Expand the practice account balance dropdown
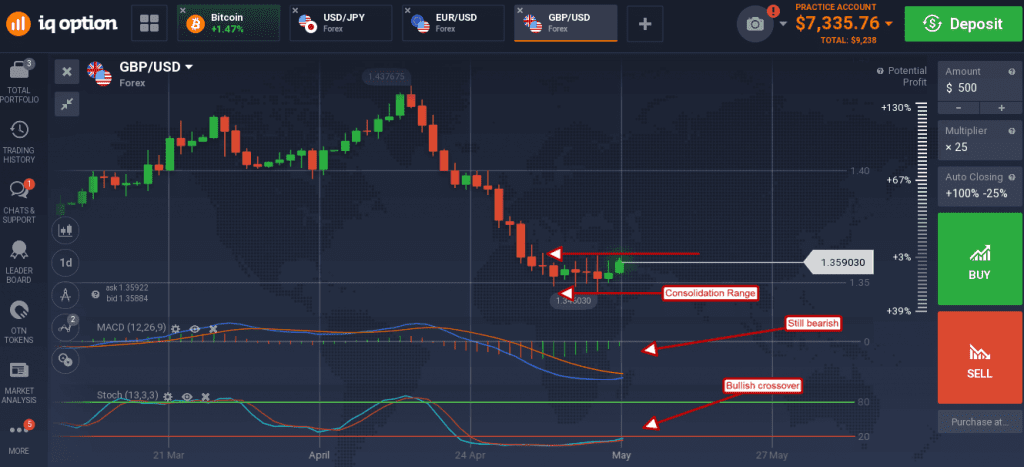This screenshot has width=1024, height=467. [x=888, y=24]
